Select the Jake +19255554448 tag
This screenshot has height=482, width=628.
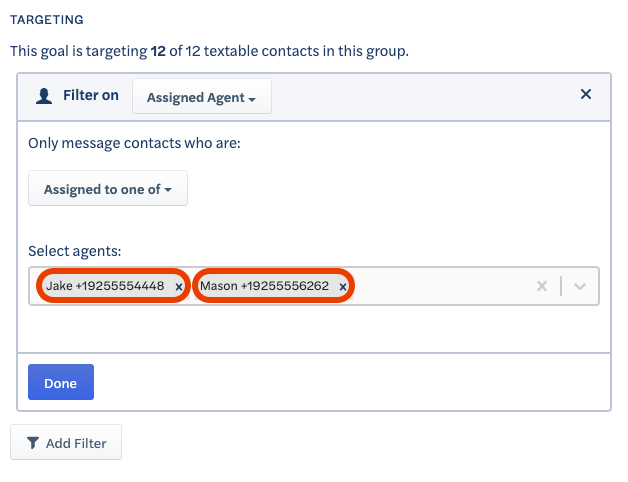click(x=105, y=286)
